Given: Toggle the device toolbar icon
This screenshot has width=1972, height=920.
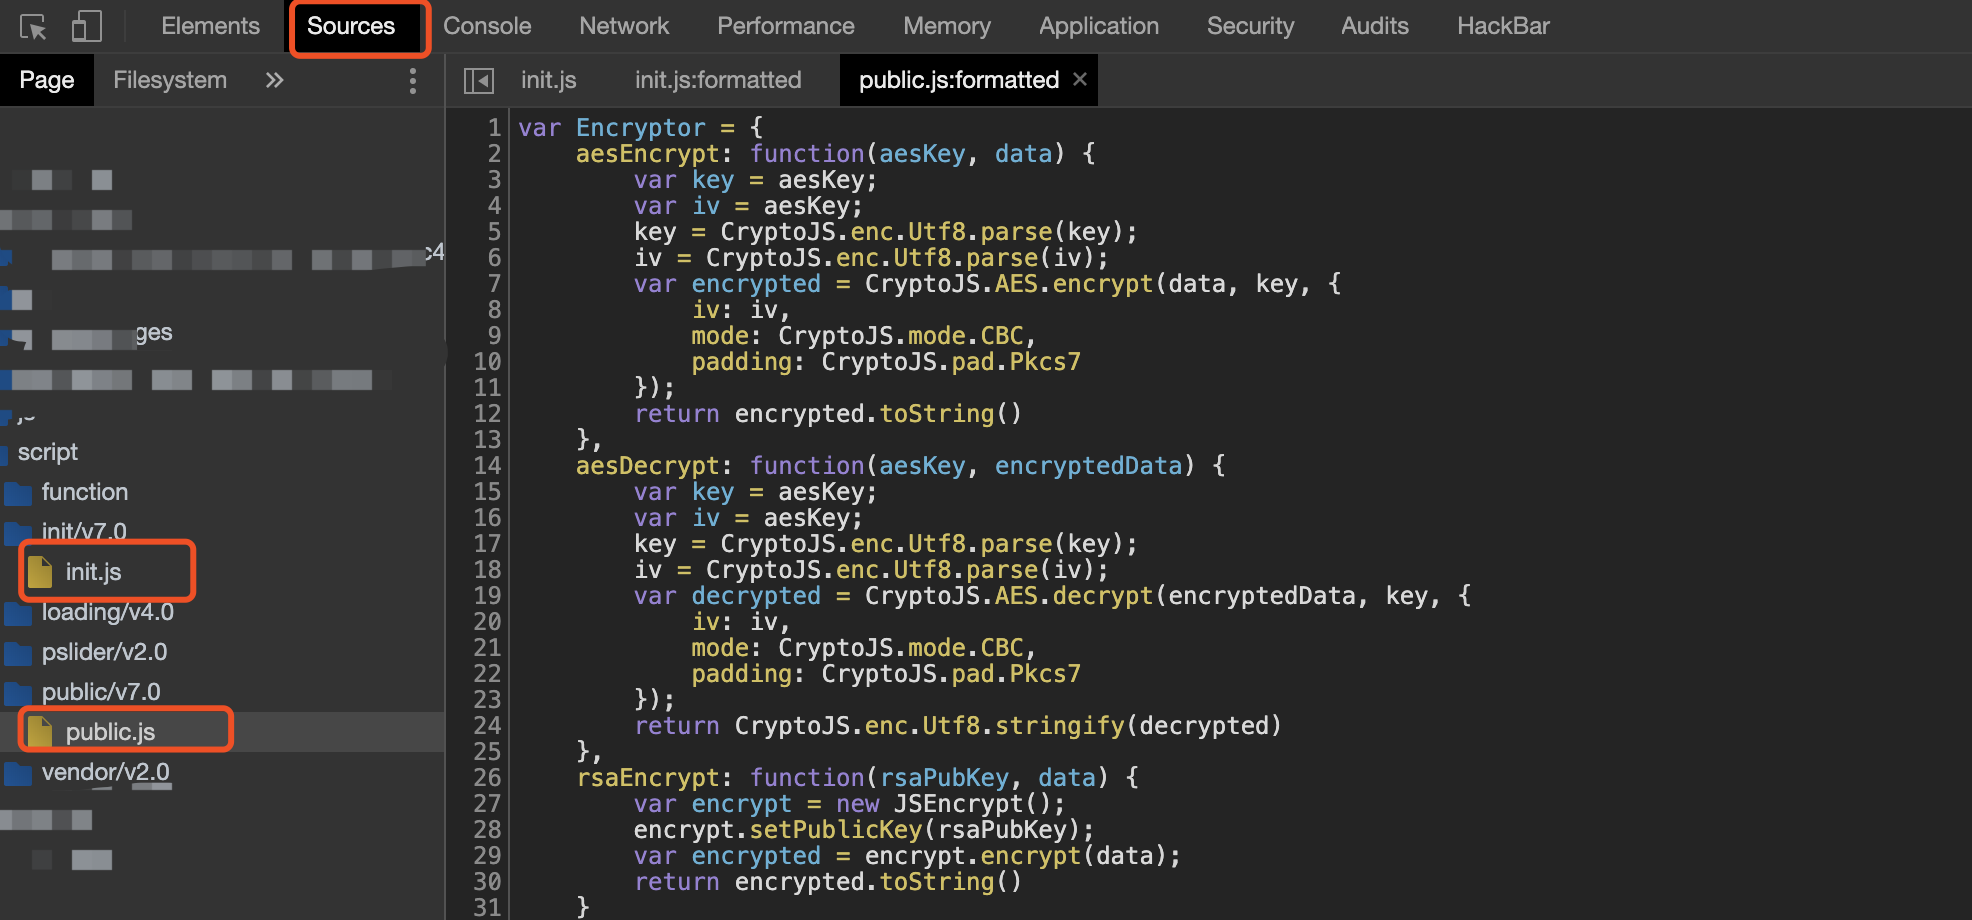Looking at the screenshot, I should [x=87, y=27].
